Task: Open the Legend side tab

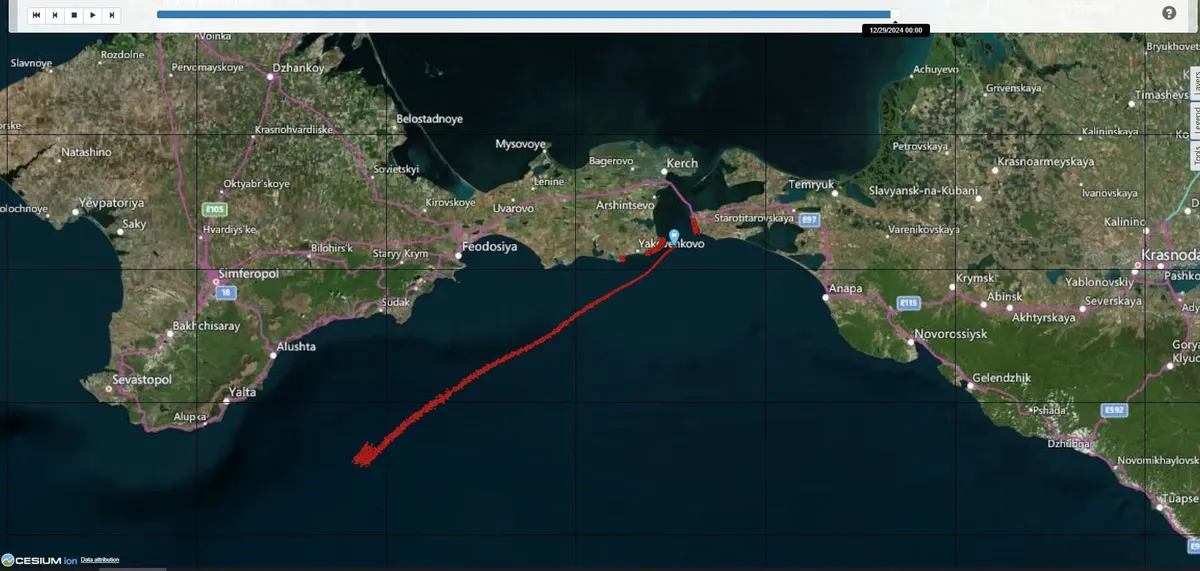Action: tap(1194, 120)
